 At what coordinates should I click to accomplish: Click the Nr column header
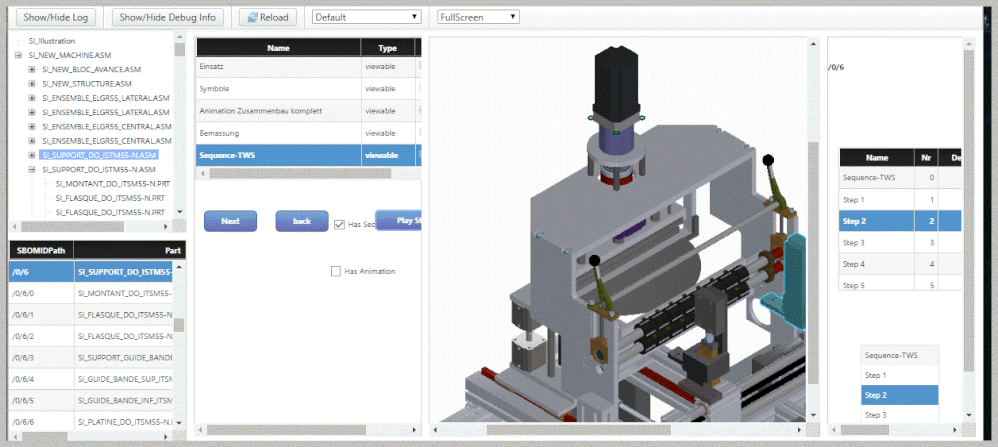[x=925, y=157]
